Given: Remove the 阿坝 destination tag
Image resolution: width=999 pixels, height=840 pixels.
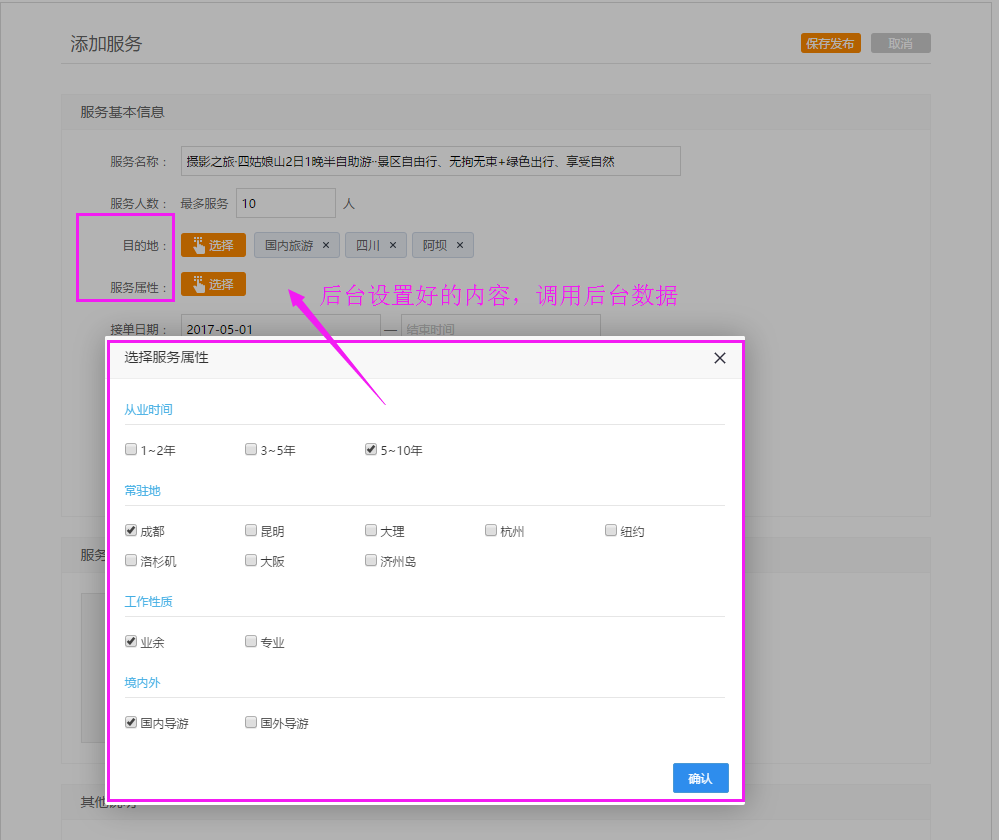Looking at the screenshot, I should pyautogui.click(x=460, y=245).
